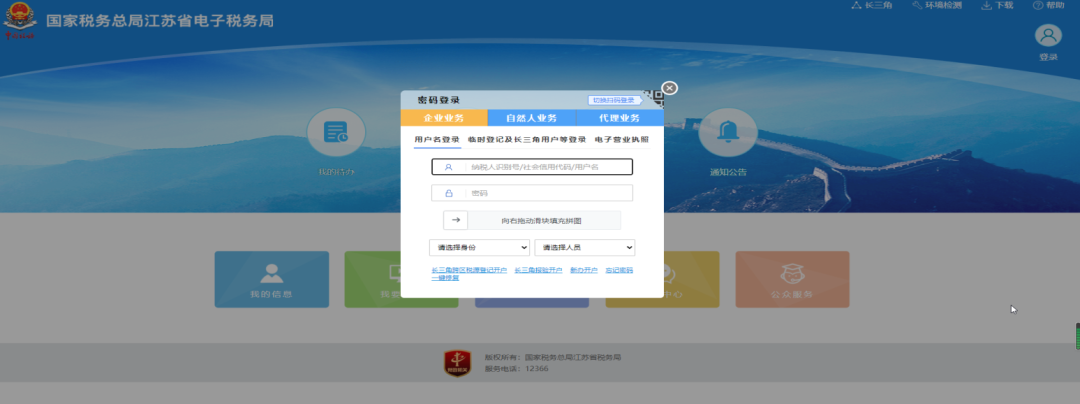
Task: Click 版权所有 国家税务总局江苏省税务局 footer text
Action: (553, 357)
